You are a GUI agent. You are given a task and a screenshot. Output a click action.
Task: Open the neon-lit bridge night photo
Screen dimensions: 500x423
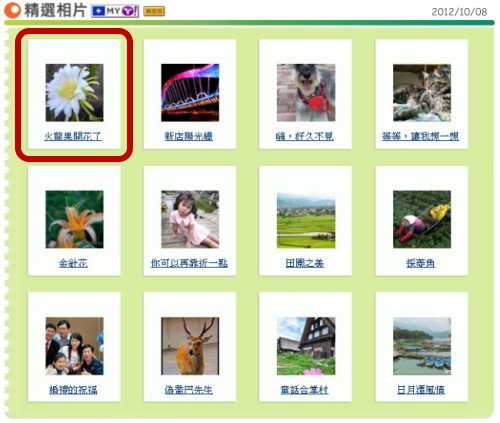coord(190,93)
